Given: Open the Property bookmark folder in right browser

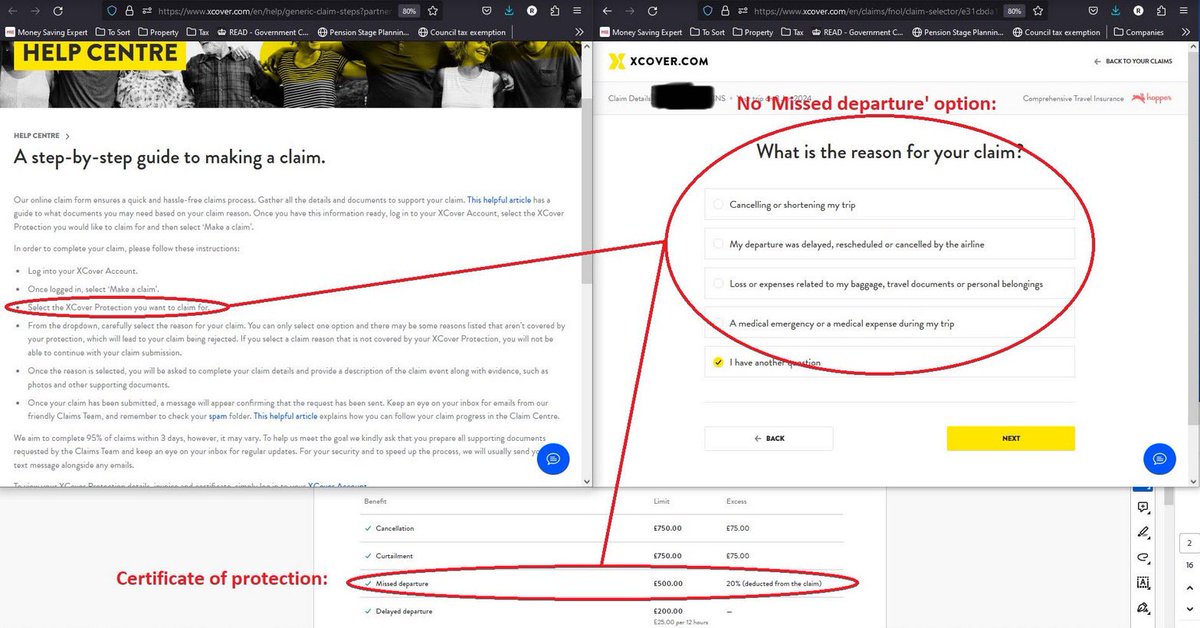Looking at the screenshot, I should pyautogui.click(x=752, y=32).
